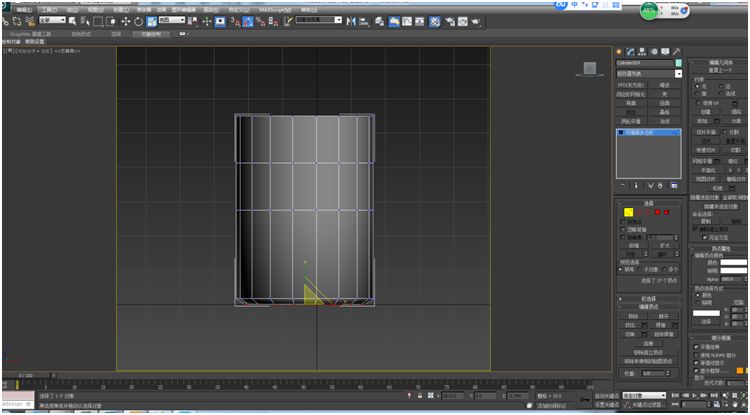This screenshot has width=750, height=415.
Task: Select the Link tool in main toolbar
Action: point(5,21)
